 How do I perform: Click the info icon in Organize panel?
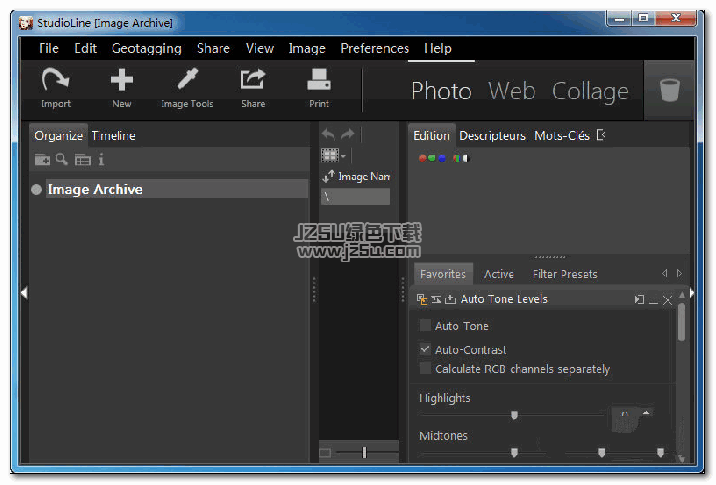click(x=101, y=159)
